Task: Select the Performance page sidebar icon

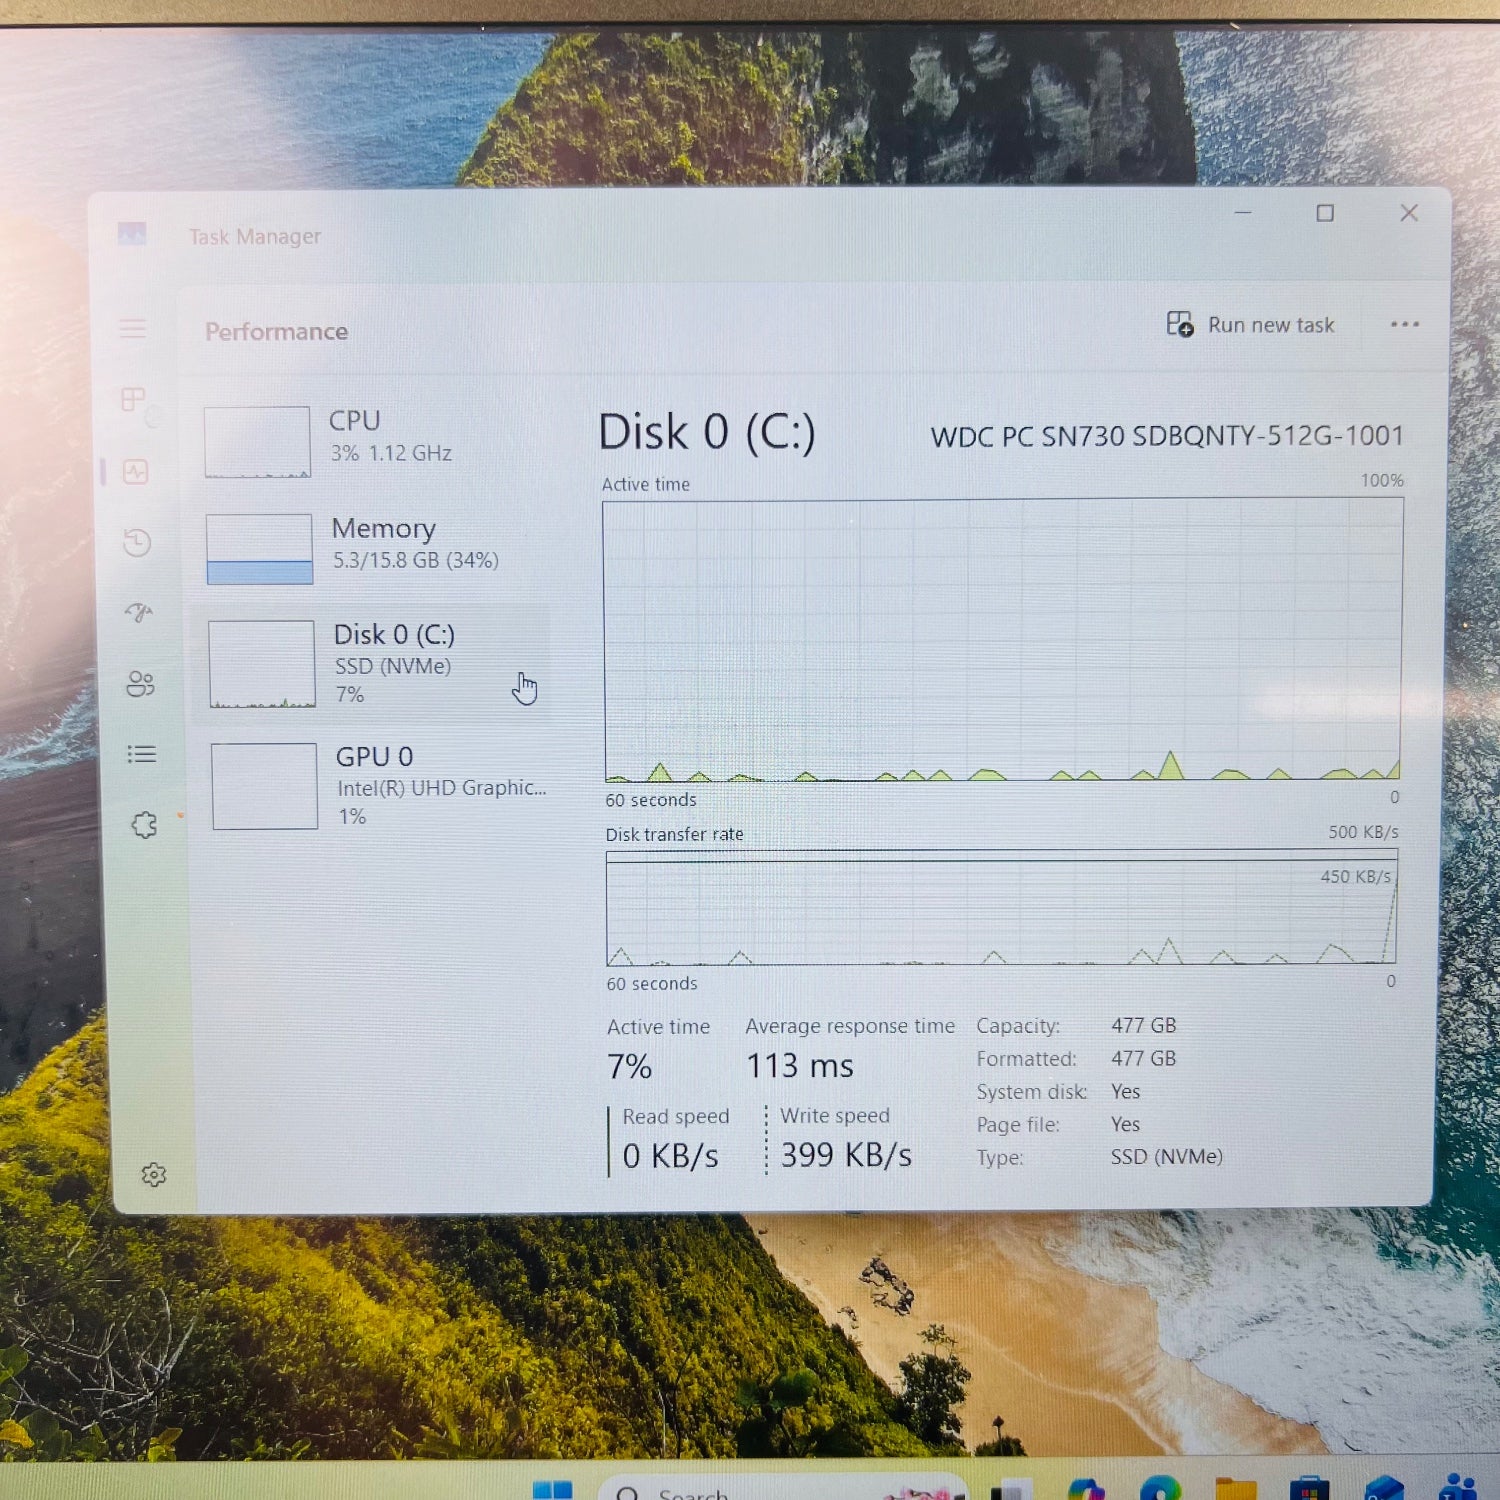Action: click(x=136, y=472)
